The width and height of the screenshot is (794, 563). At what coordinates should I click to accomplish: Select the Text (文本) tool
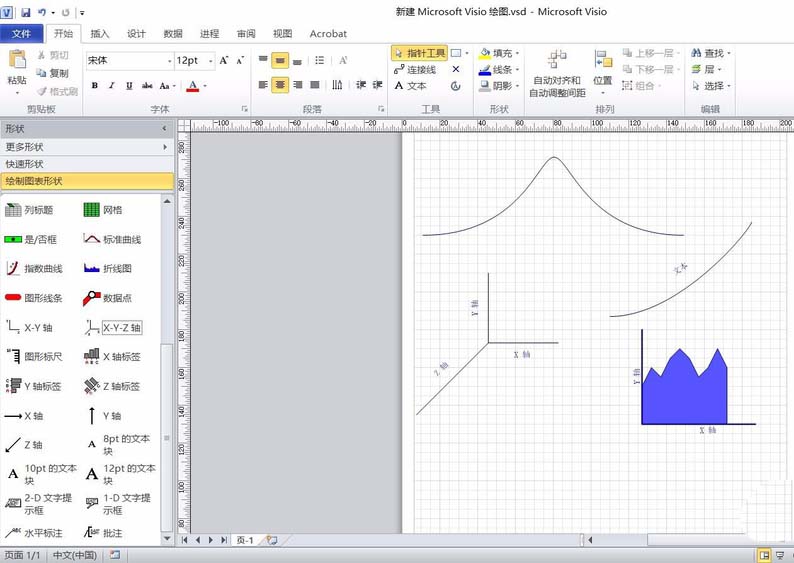(x=411, y=86)
